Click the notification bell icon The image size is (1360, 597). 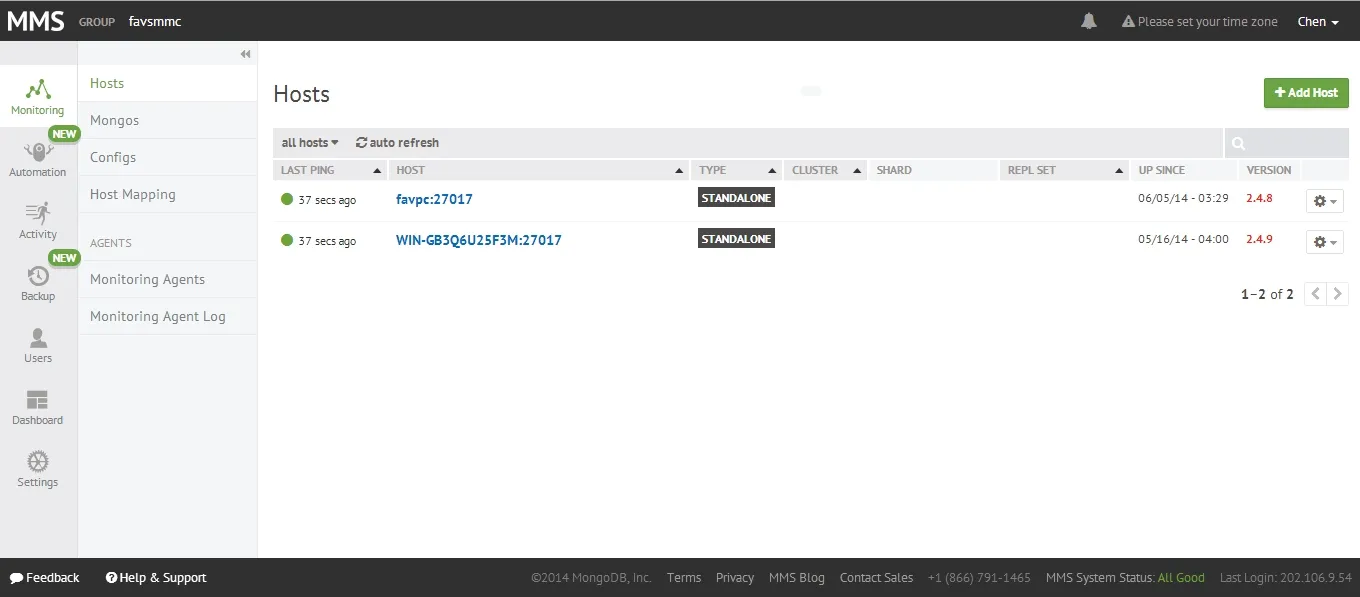[1089, 21]
